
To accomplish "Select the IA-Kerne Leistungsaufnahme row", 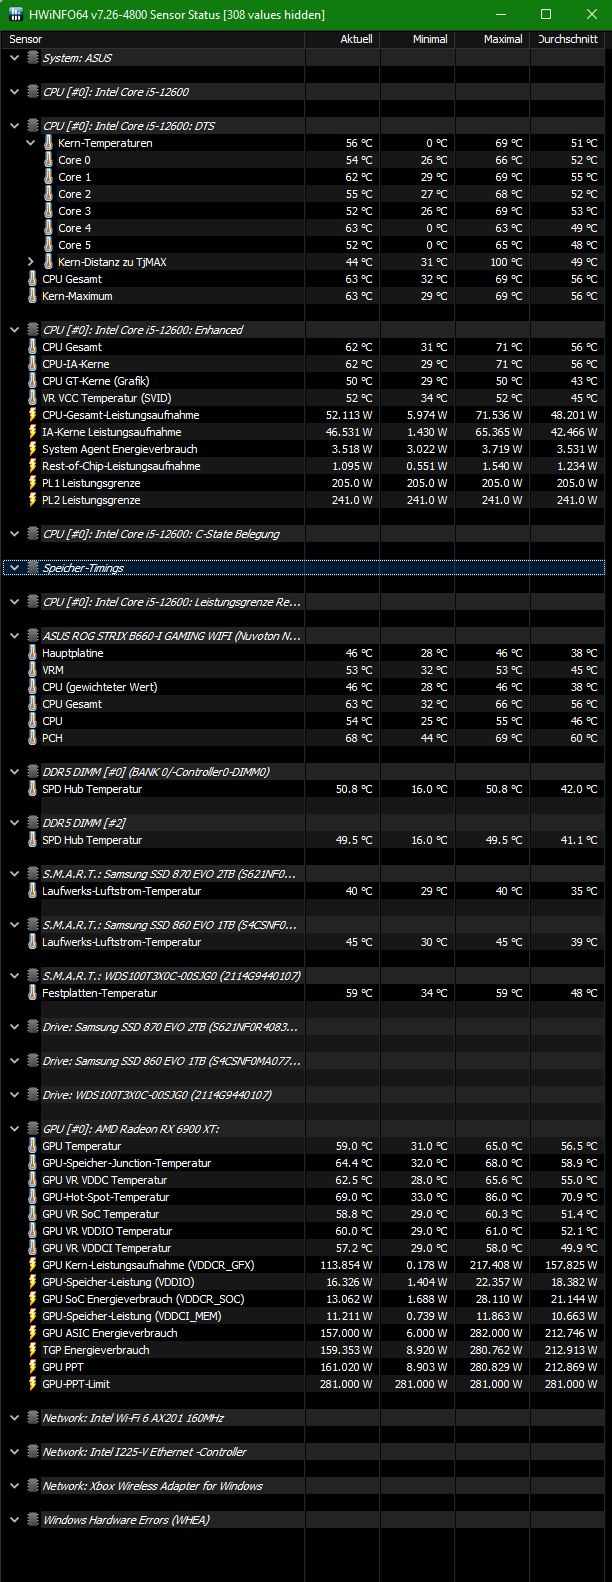I will pyautogui.click(x=304, y=432).
